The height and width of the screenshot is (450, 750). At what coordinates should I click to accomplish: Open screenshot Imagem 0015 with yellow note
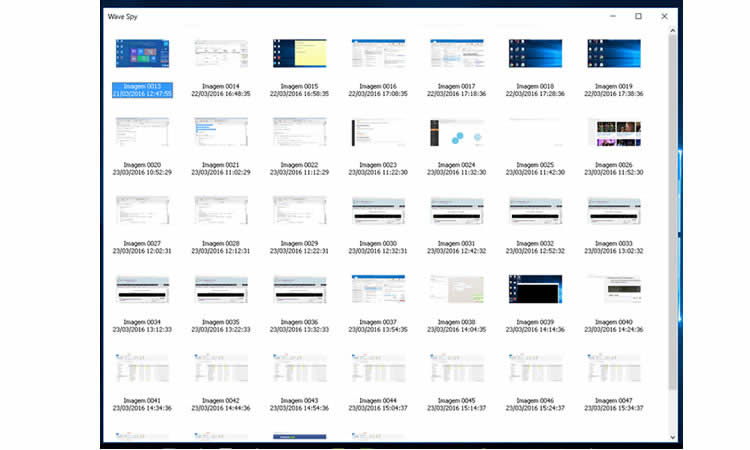tap(299, 54)
